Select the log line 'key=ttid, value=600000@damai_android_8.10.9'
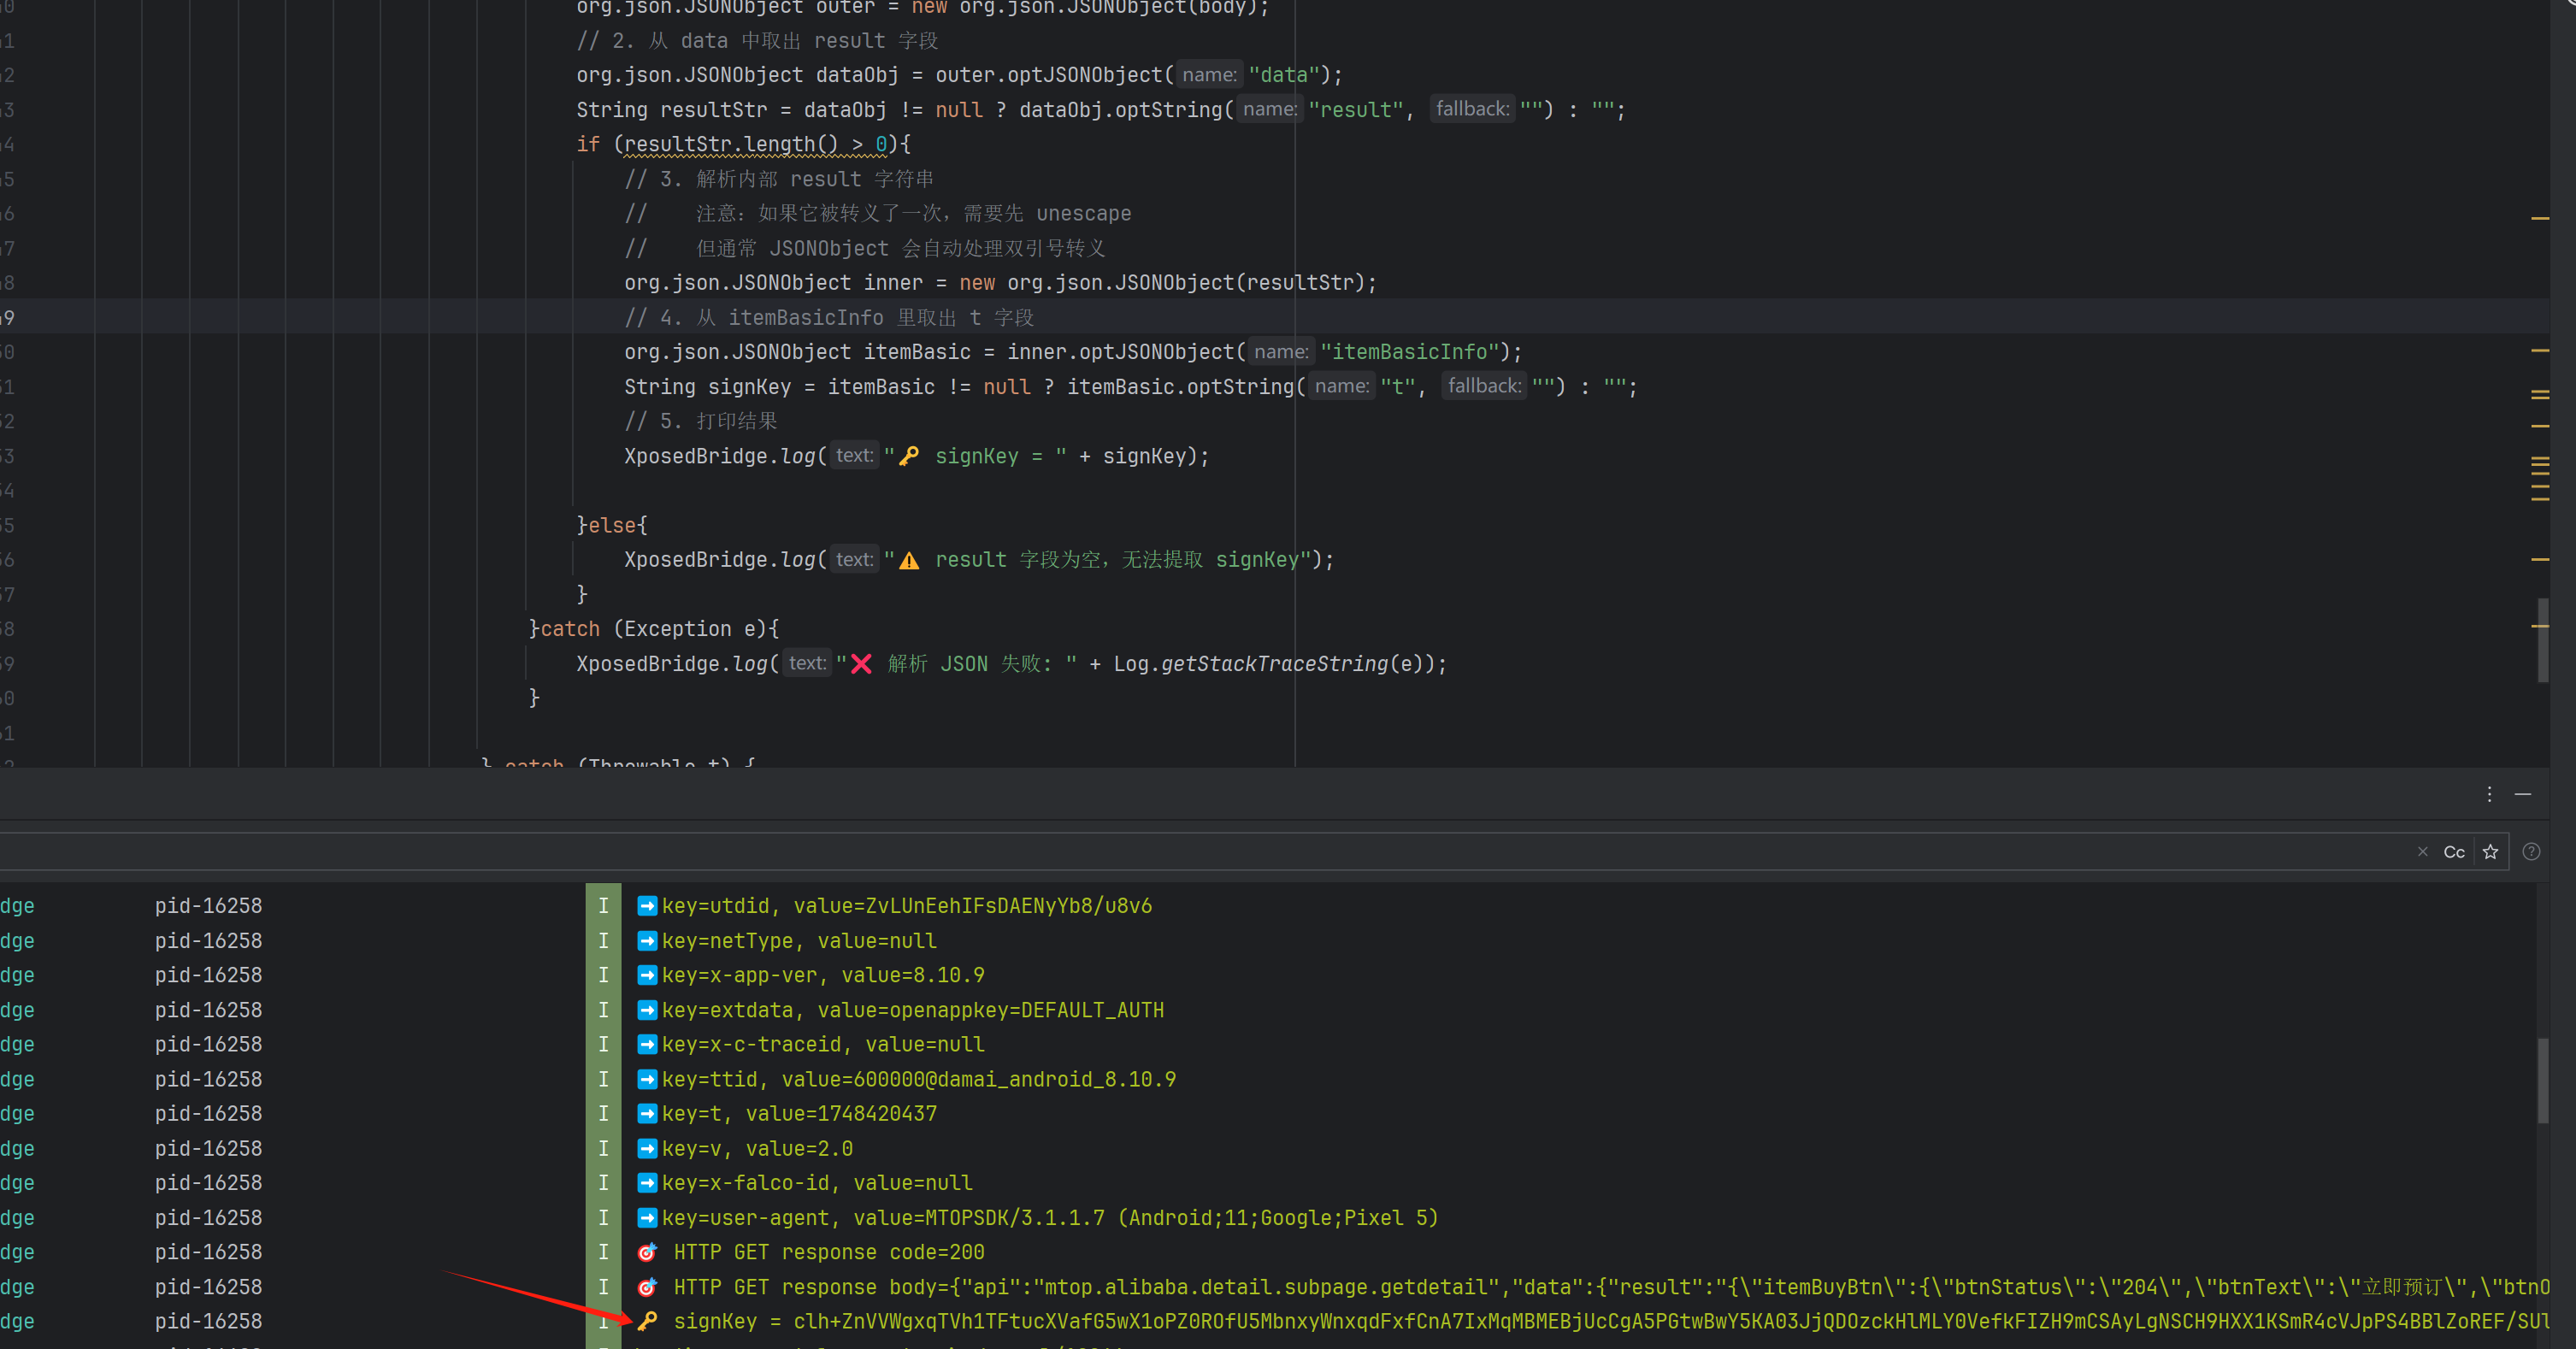 pos(919,1079)
